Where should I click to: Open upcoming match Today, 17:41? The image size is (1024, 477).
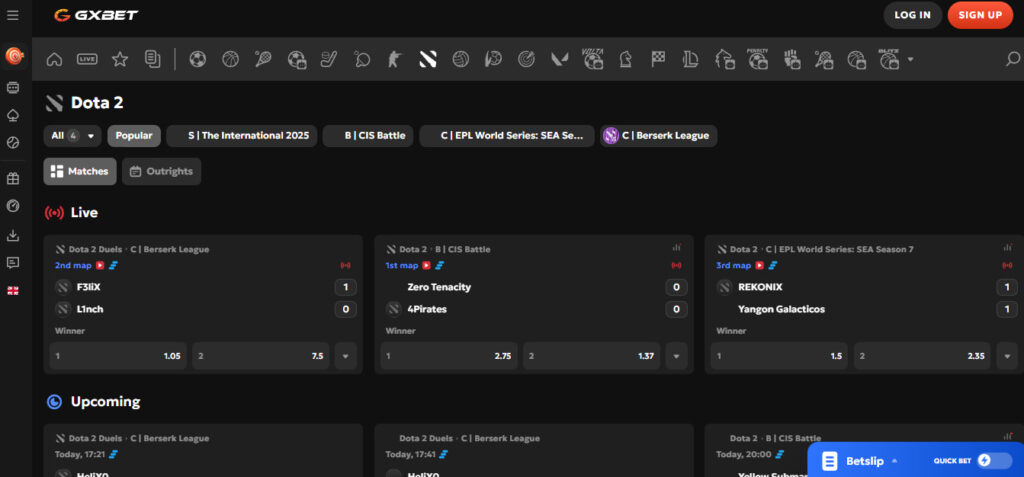[x=534, y=450]
